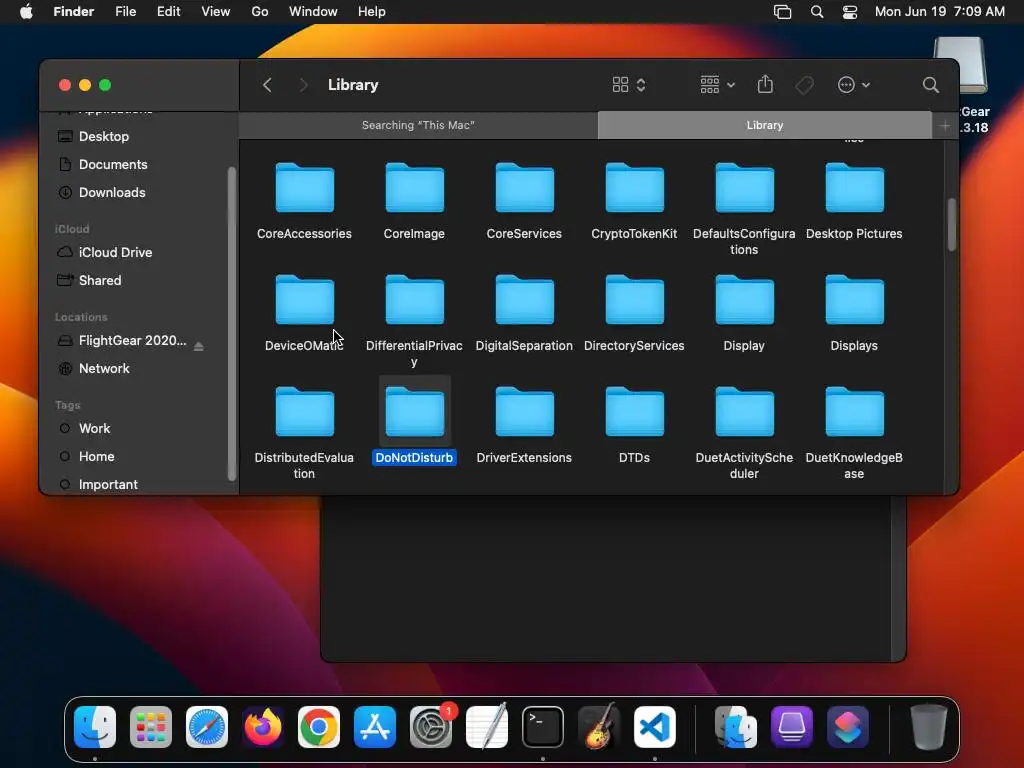The height and width of the screenshot is (768, 1024).
Task: Open the Edit menu
Action: 168,12
